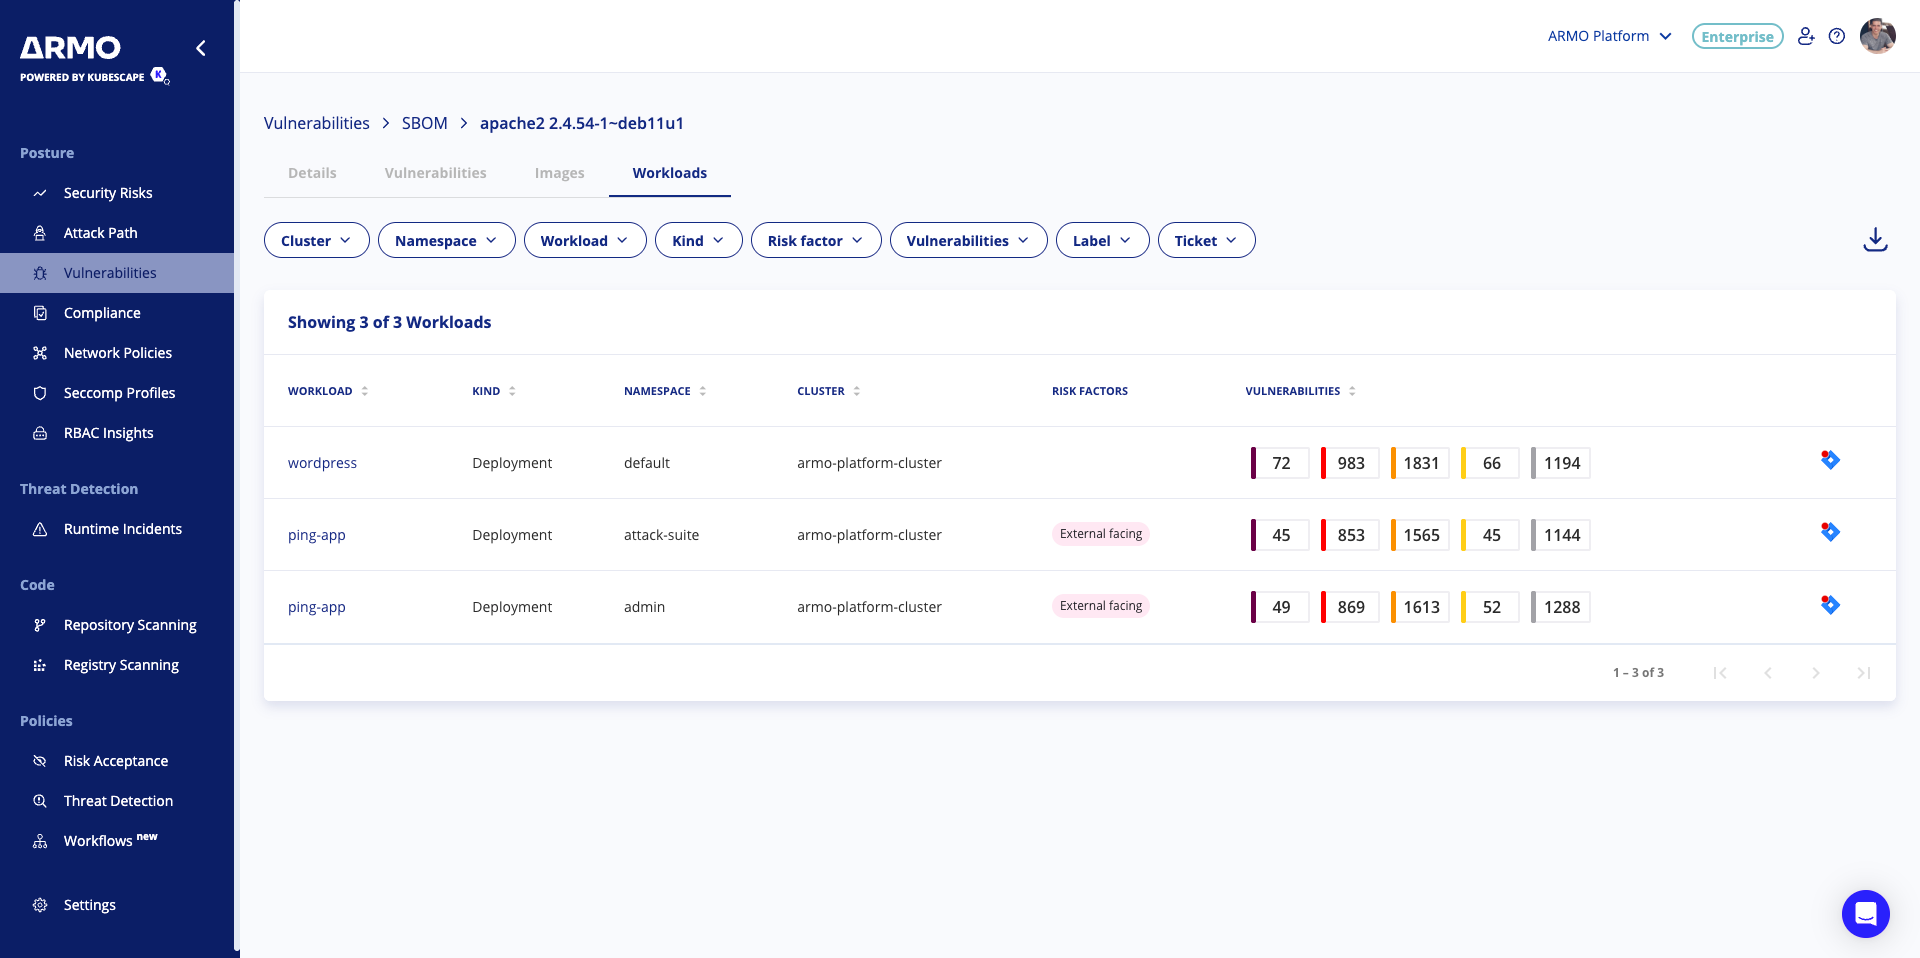Navigate to SBOM breadcrumb

(425, 123)
